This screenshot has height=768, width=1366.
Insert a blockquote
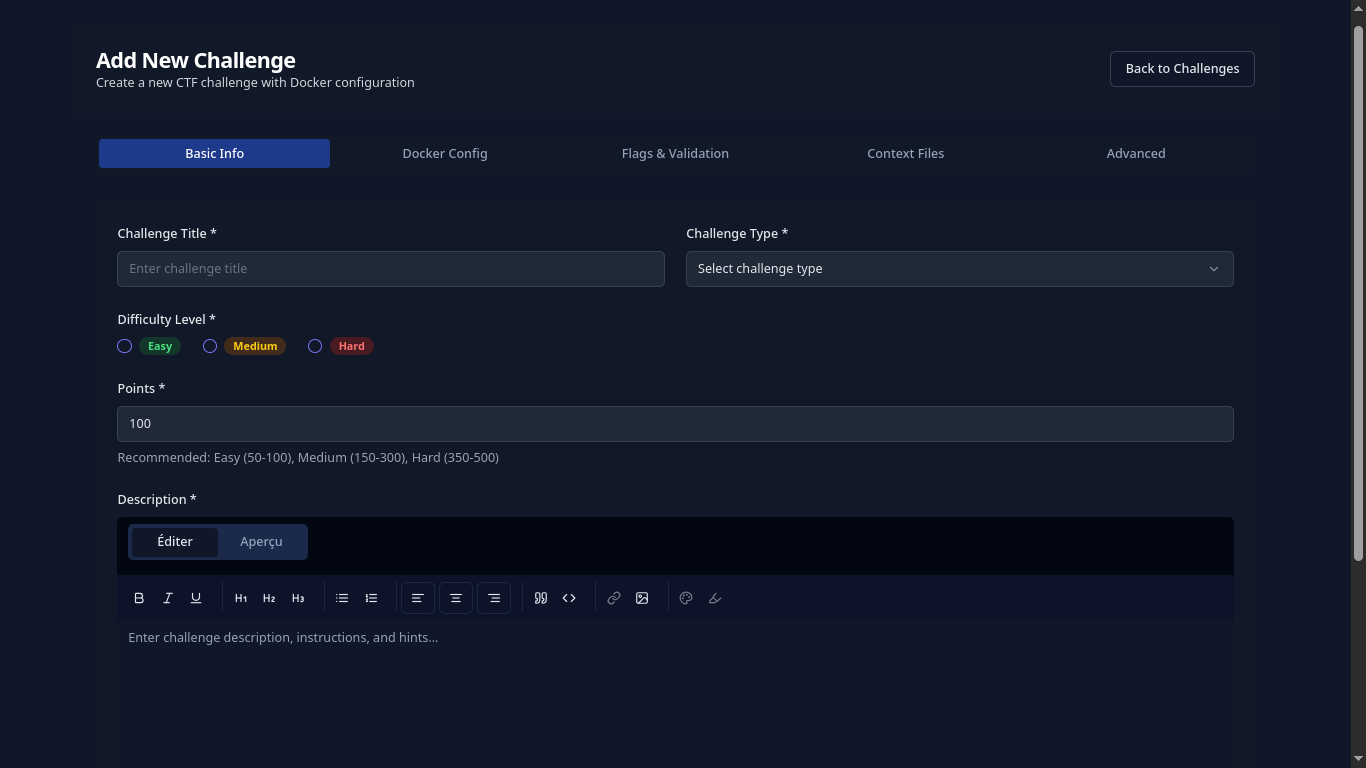(x=541, y=598)
